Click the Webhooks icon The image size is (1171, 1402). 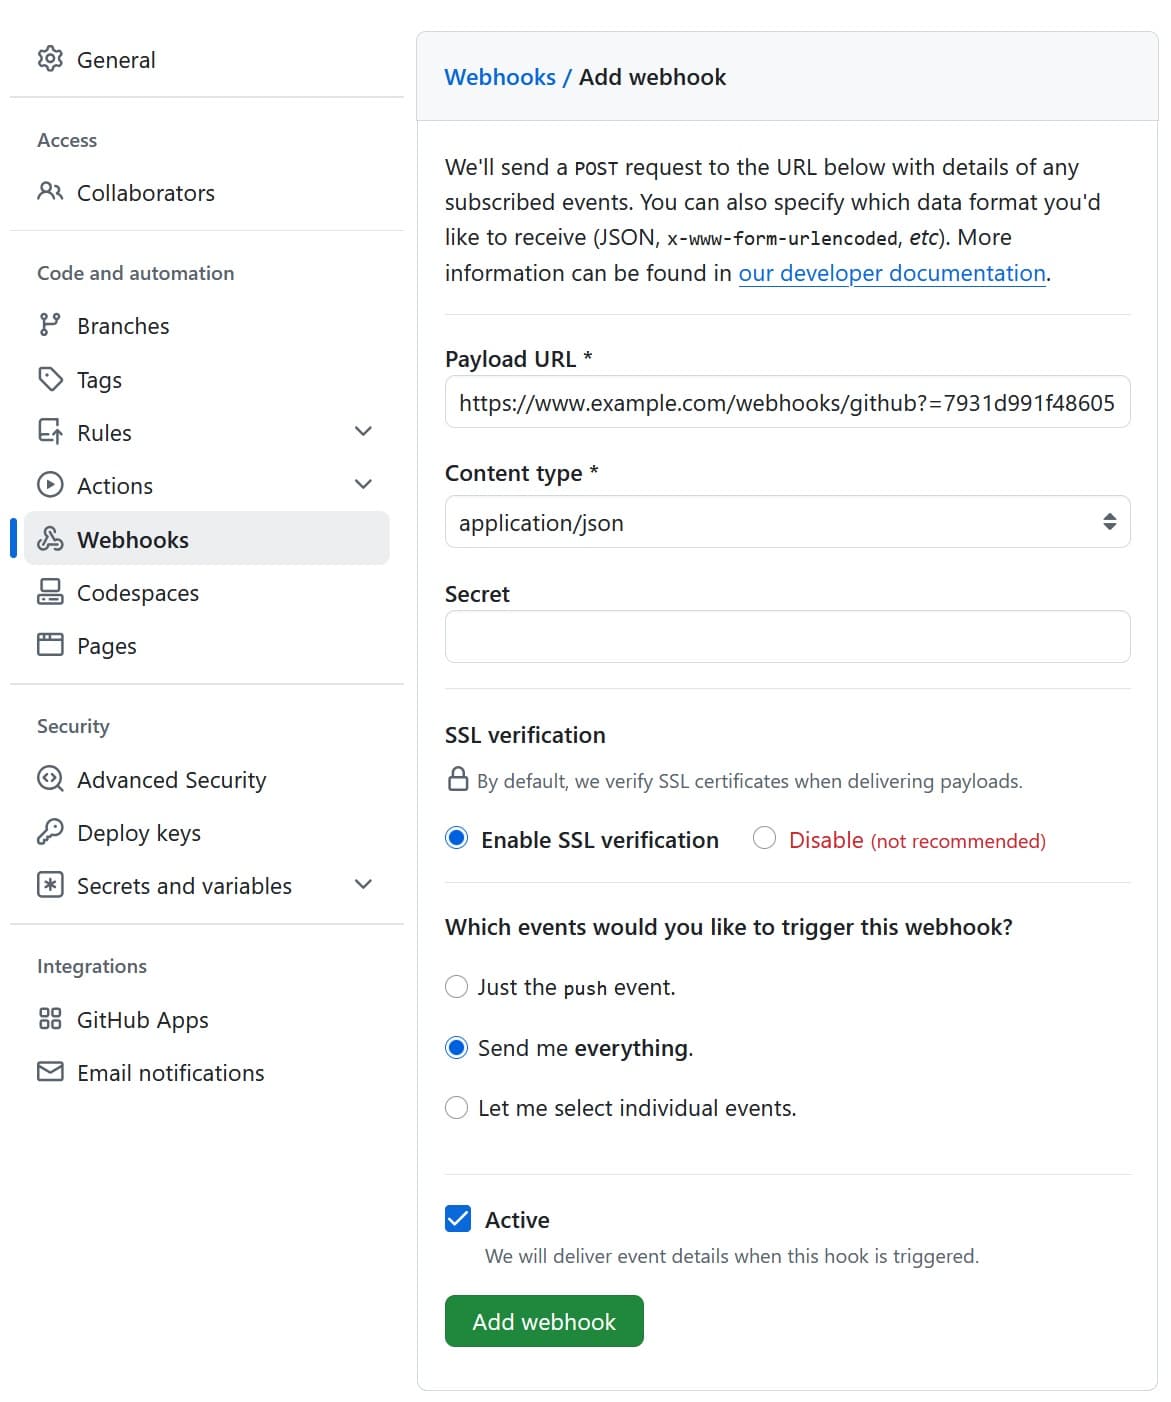(50, 539)
